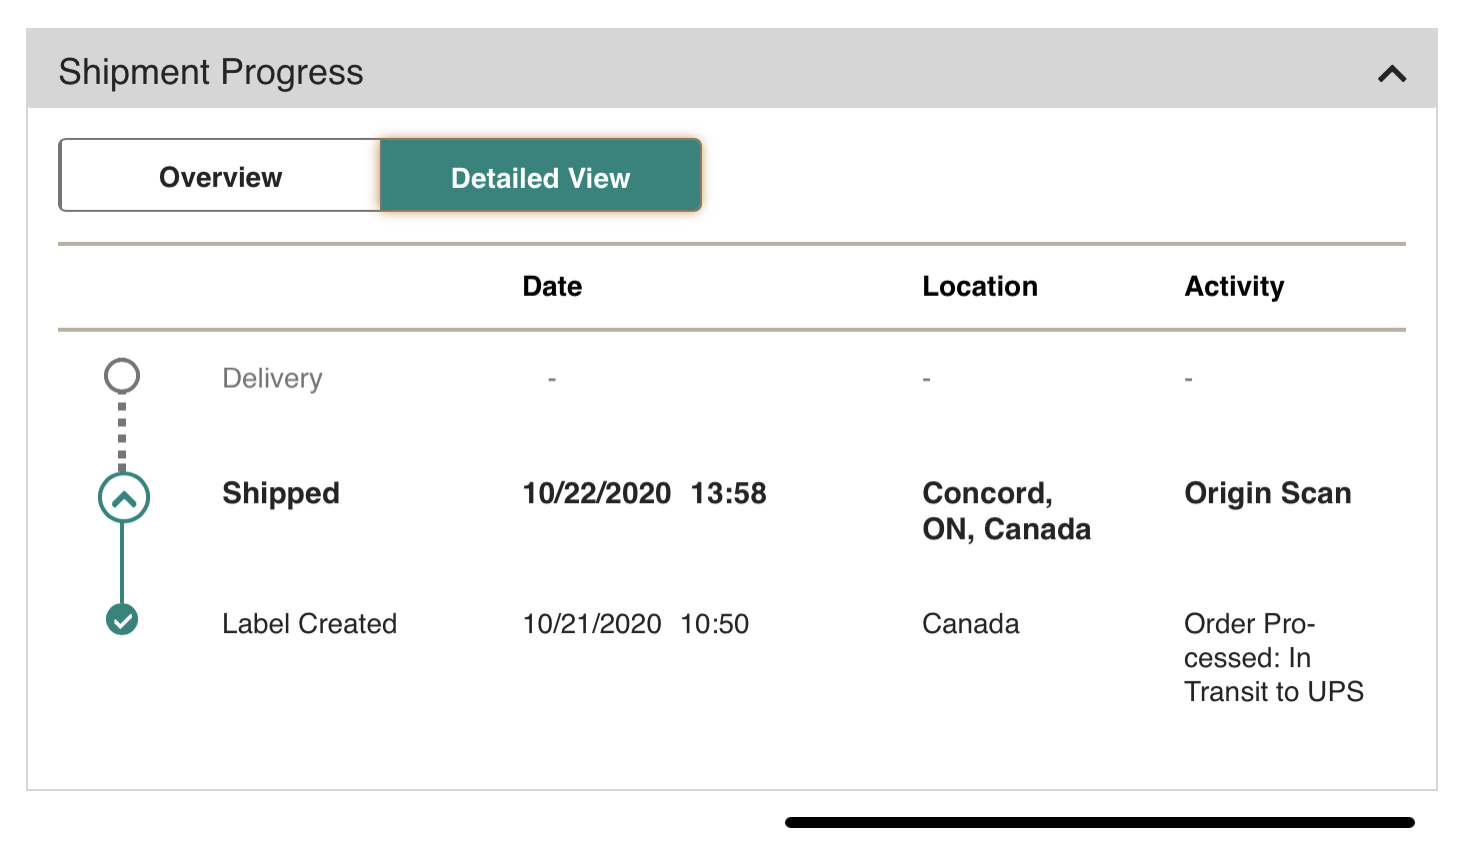Click the dotted line above Shipped
This screenshot has height=843, width=1466.
click(122, 435)
